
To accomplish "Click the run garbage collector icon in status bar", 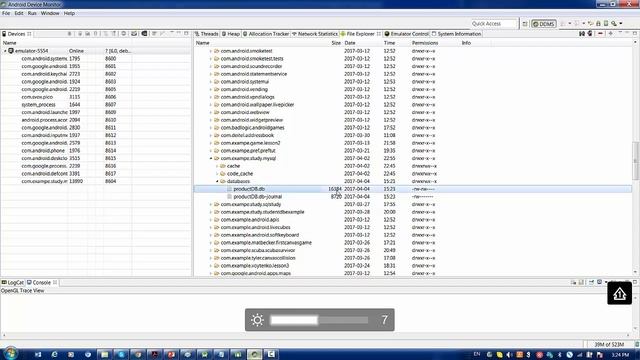I will click(636, 344).
